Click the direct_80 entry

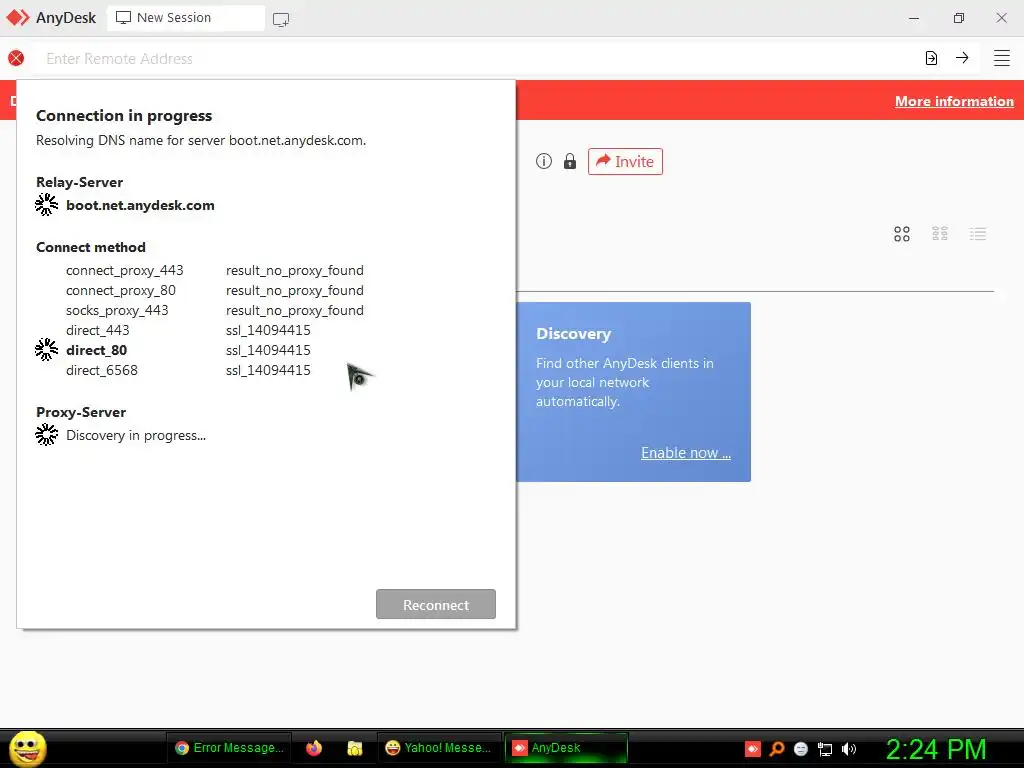click(x=97, y=350)
